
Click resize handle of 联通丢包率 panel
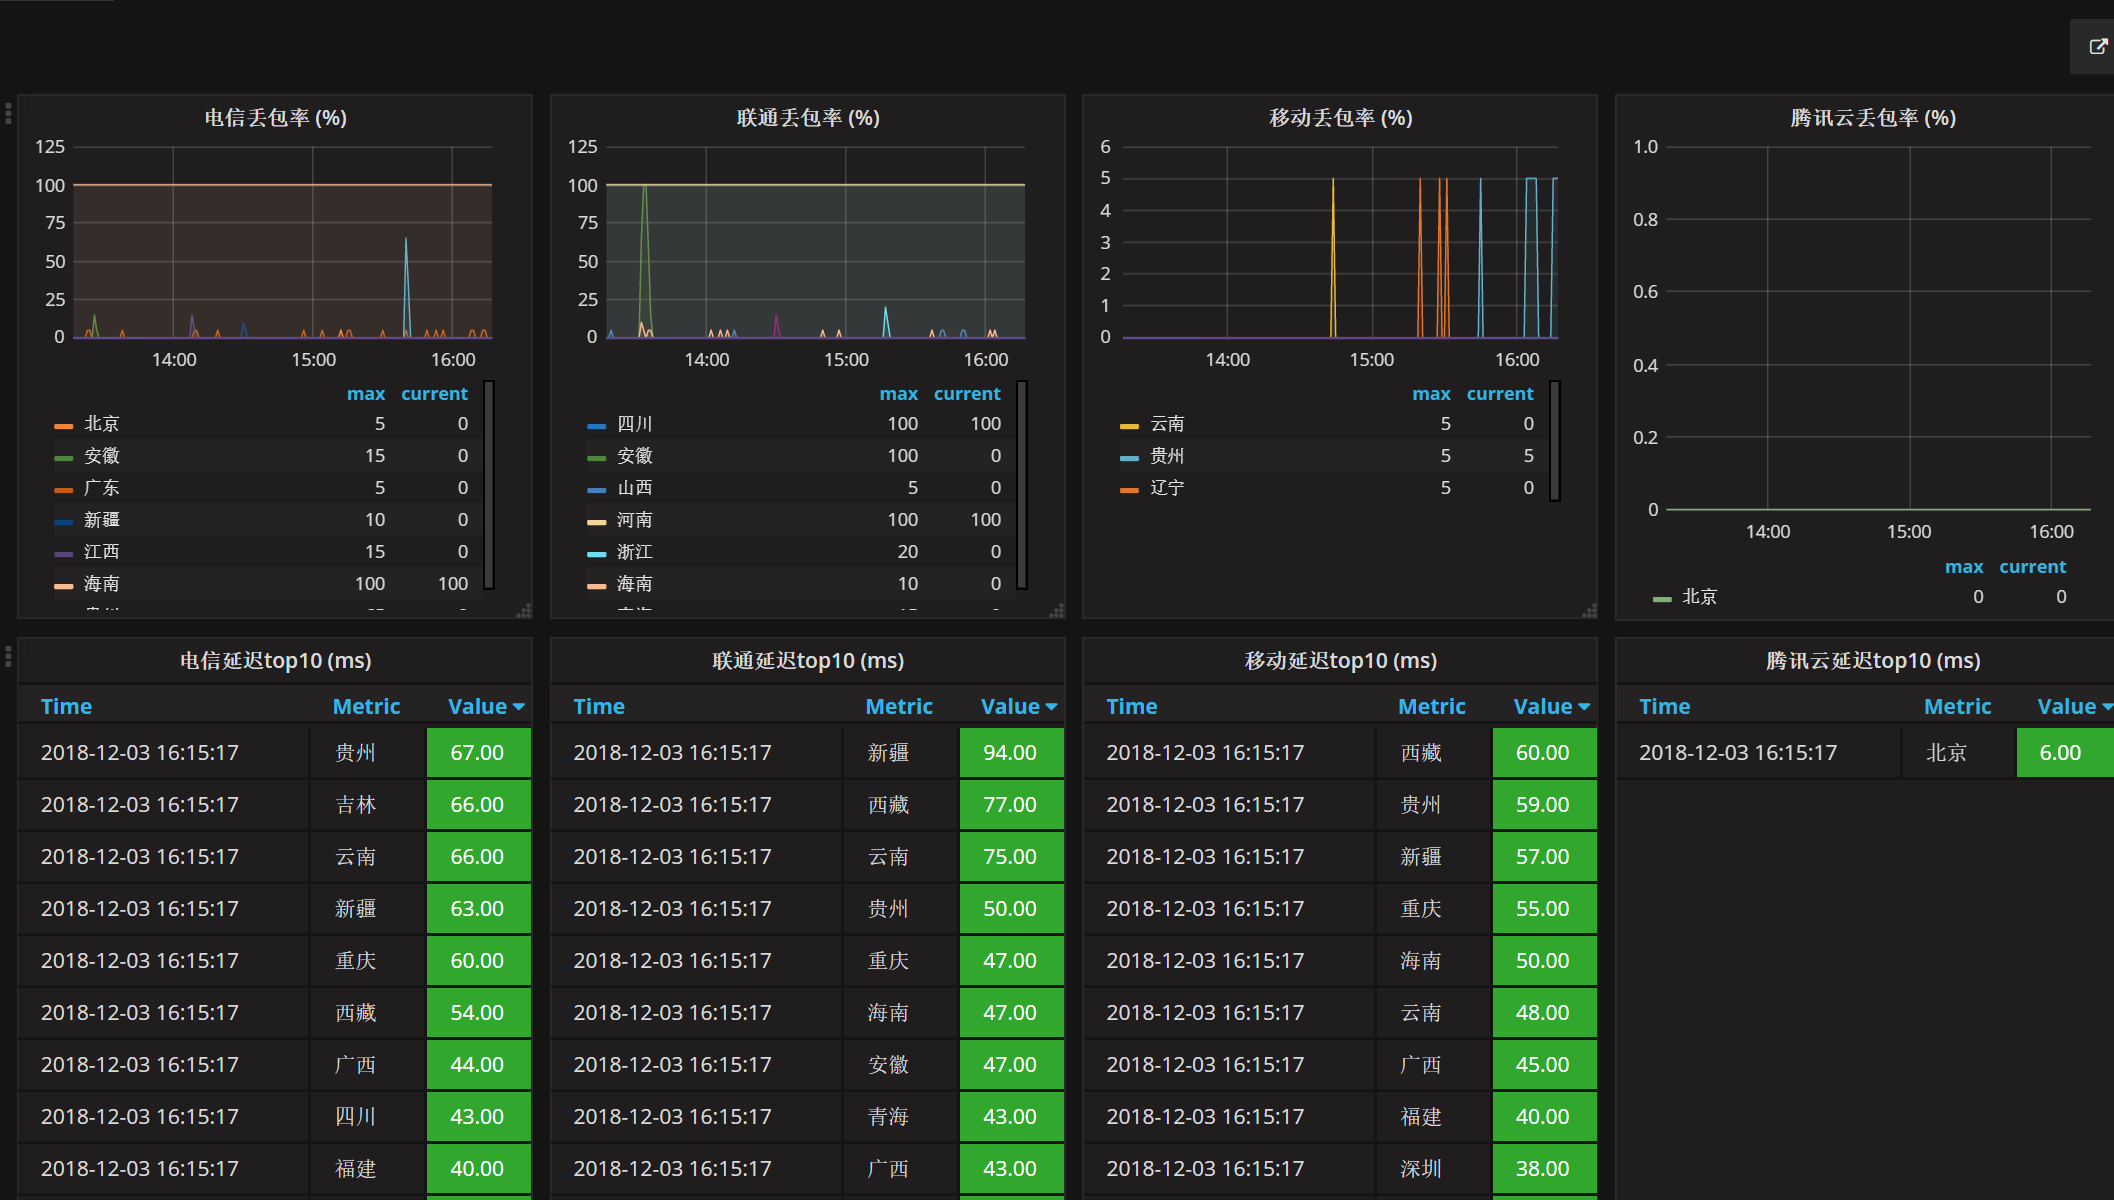tap(1057, 611)
